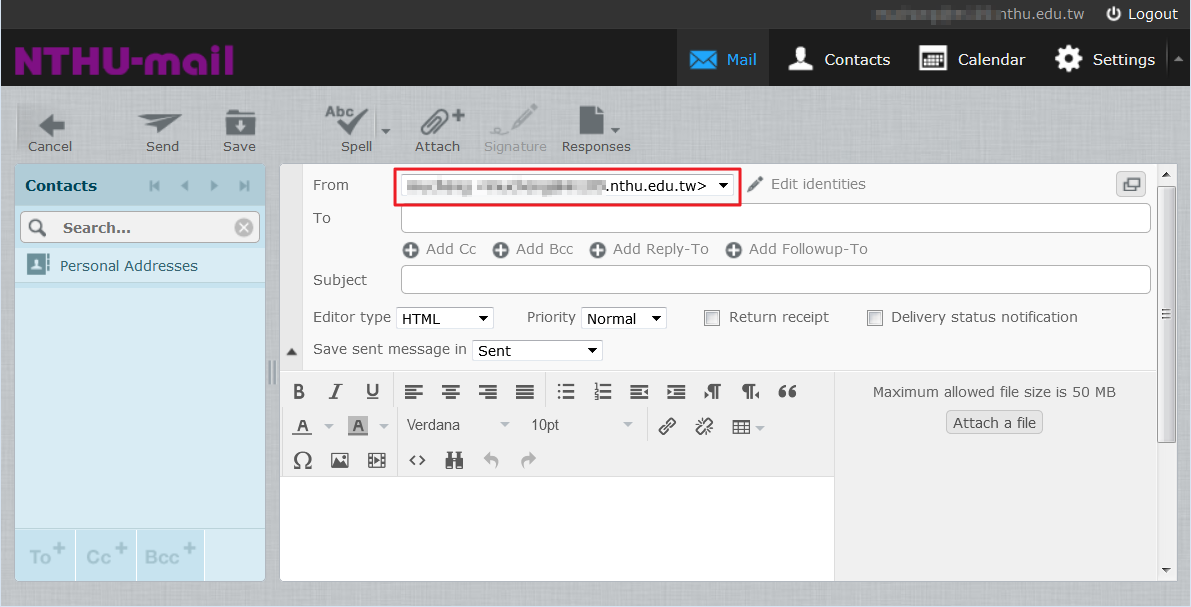Click into the Subject input field
The width and height of the screenshot is (1191, 607).
775,280
